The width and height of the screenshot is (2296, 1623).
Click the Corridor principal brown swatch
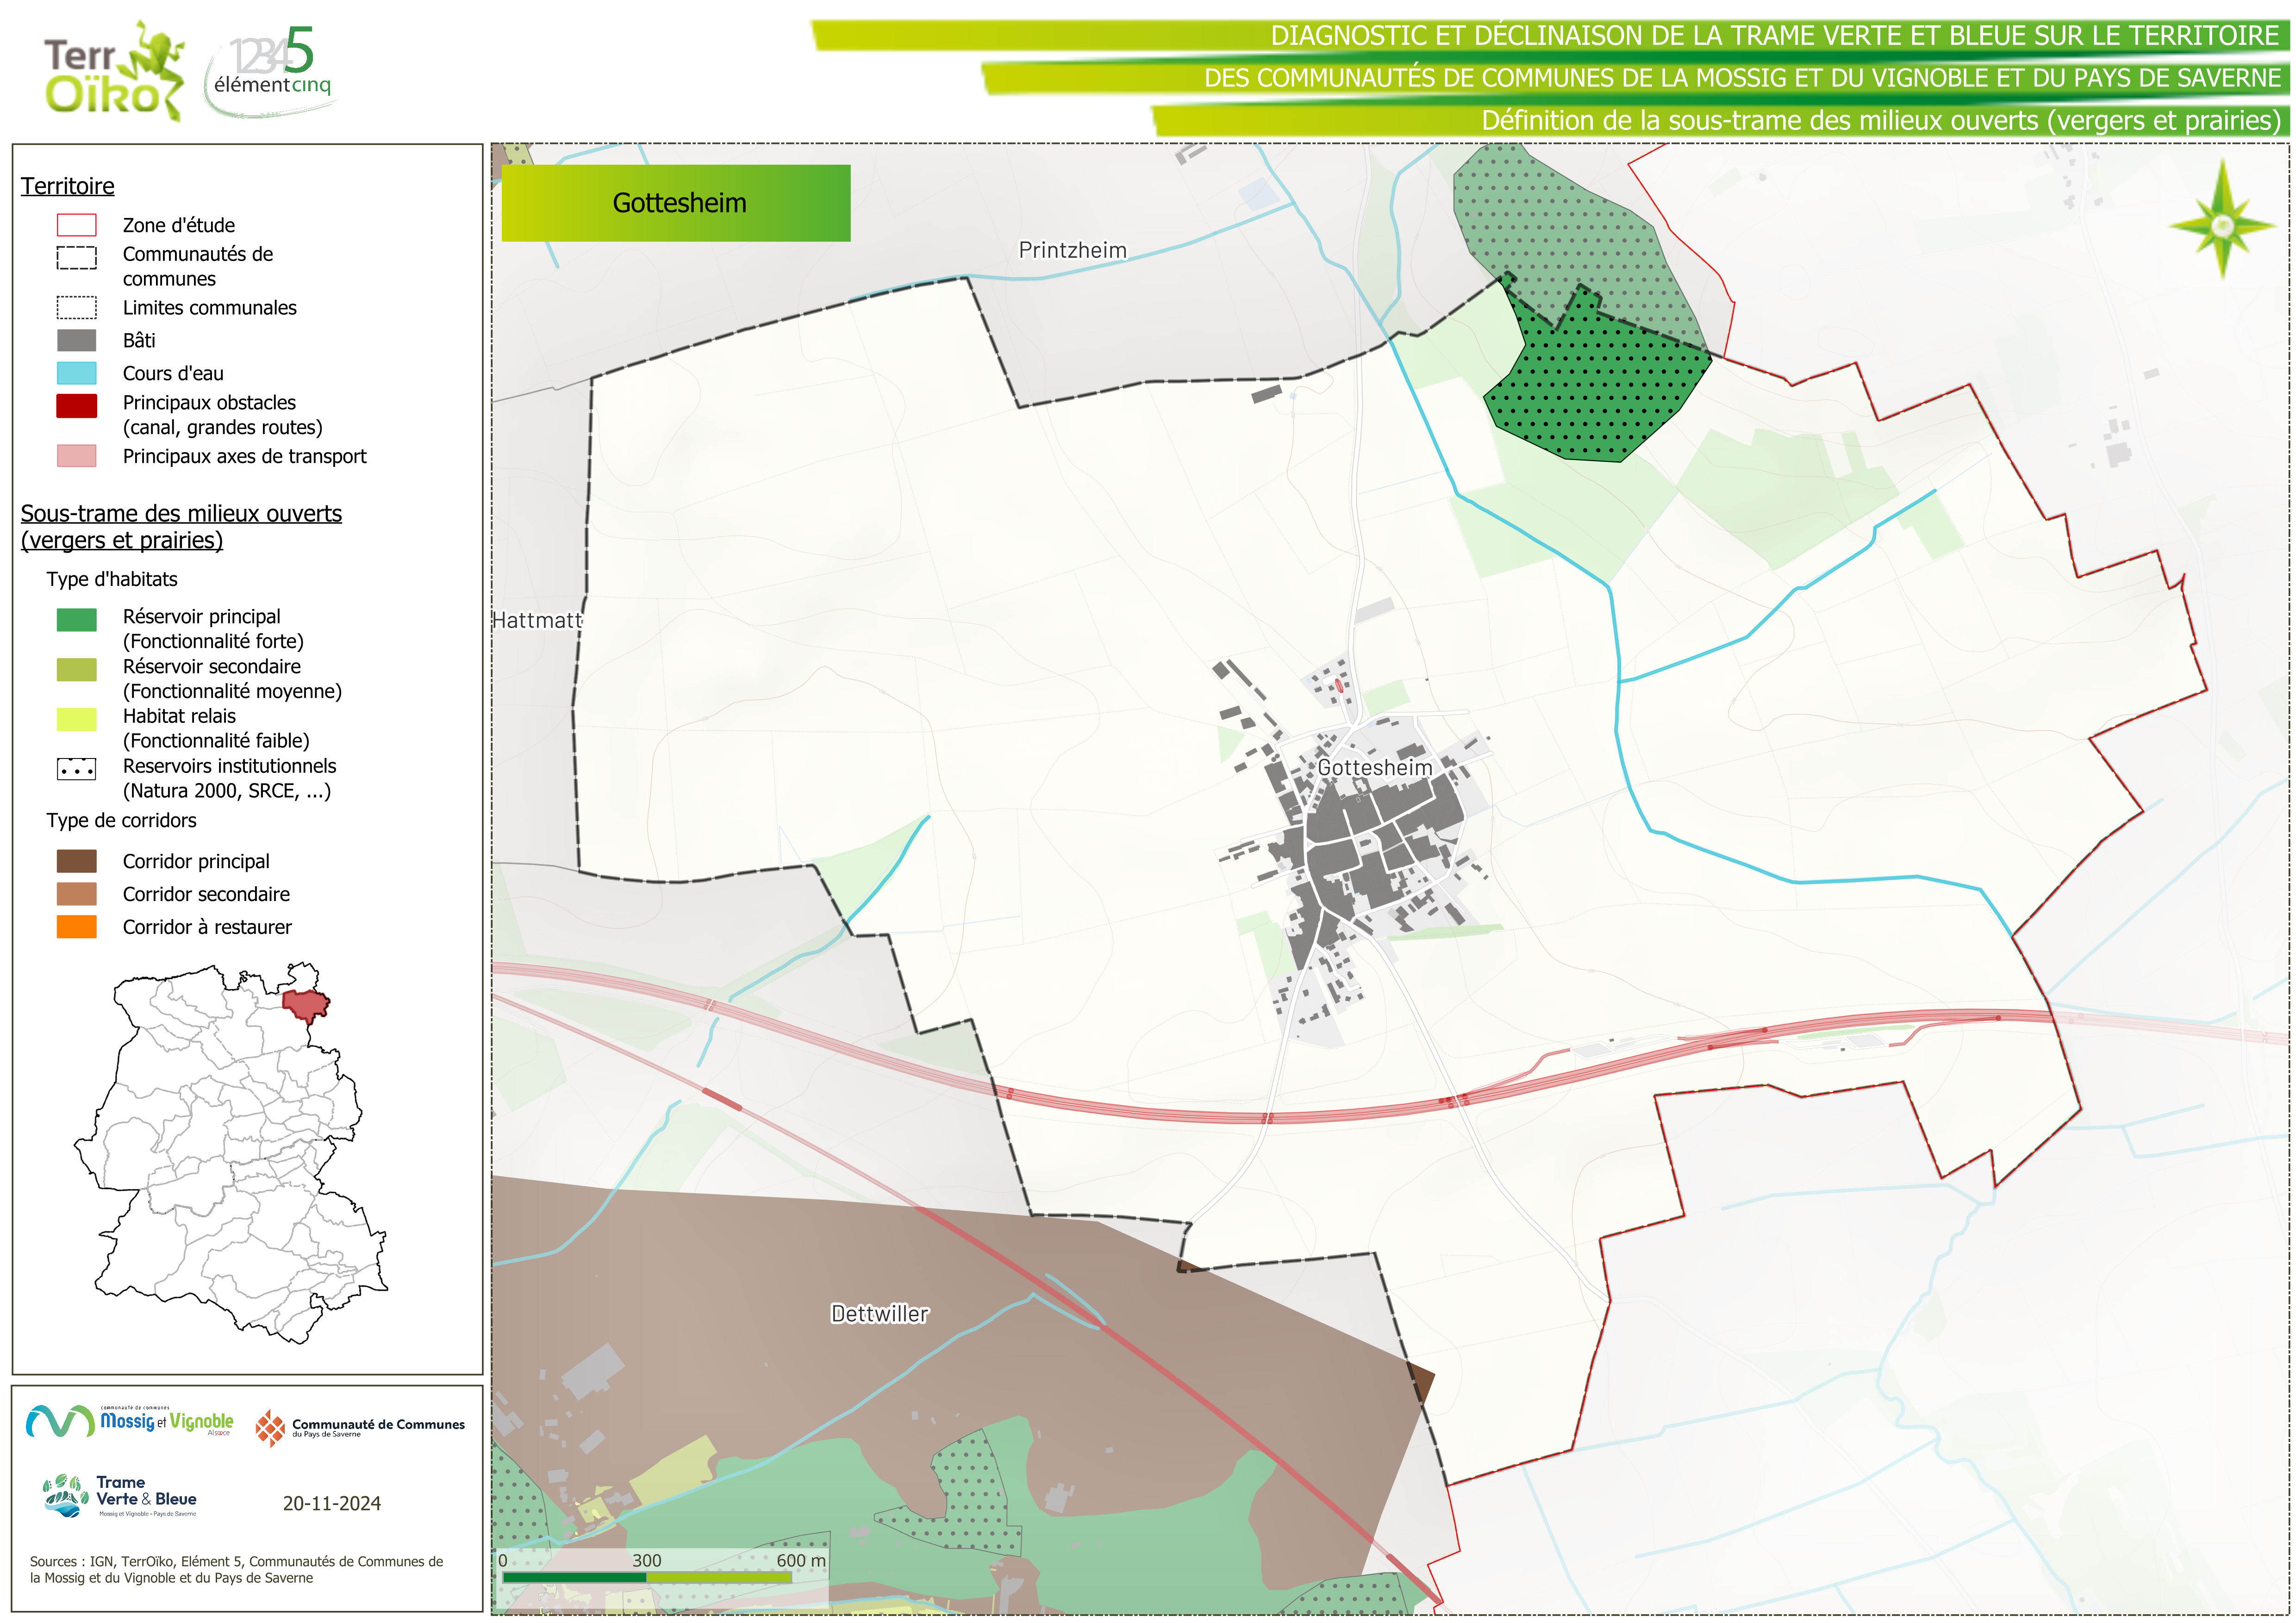point(77,861)
